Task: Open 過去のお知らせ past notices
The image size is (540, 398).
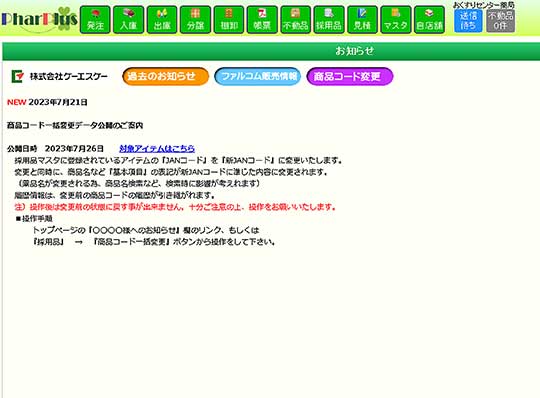Action: 166,76
